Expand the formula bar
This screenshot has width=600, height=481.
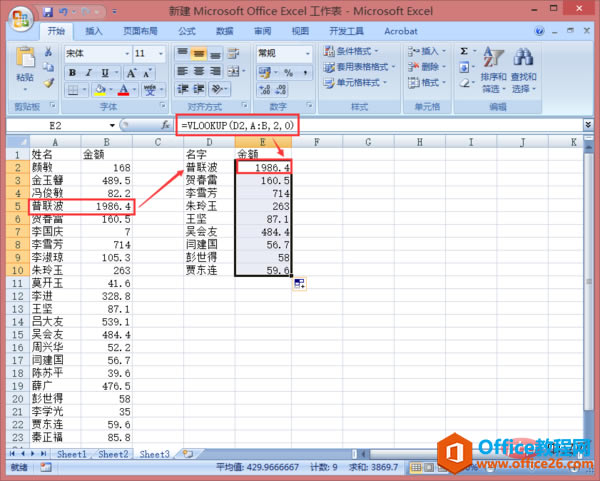pyautogui.click(x=588, y=125)
